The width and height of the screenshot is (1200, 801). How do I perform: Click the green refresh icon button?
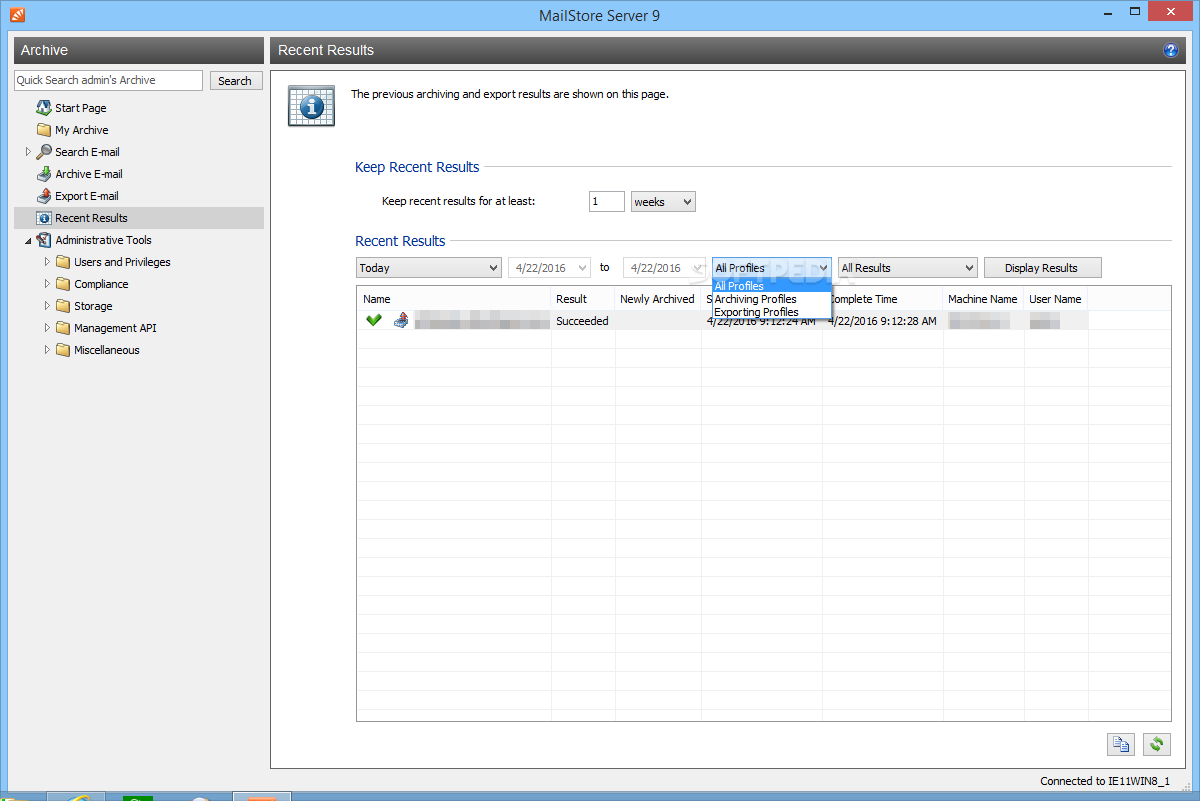point(1157,744)
